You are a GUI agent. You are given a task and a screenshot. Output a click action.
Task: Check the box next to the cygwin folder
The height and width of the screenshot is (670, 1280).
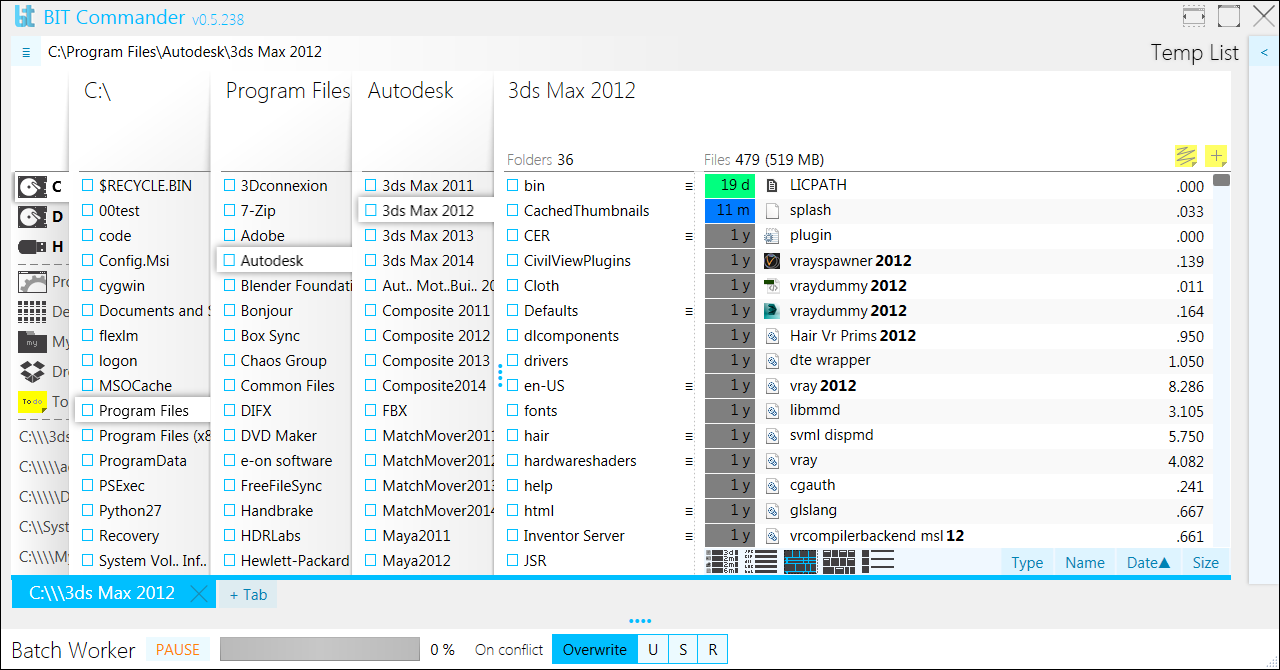pos(88,286)
